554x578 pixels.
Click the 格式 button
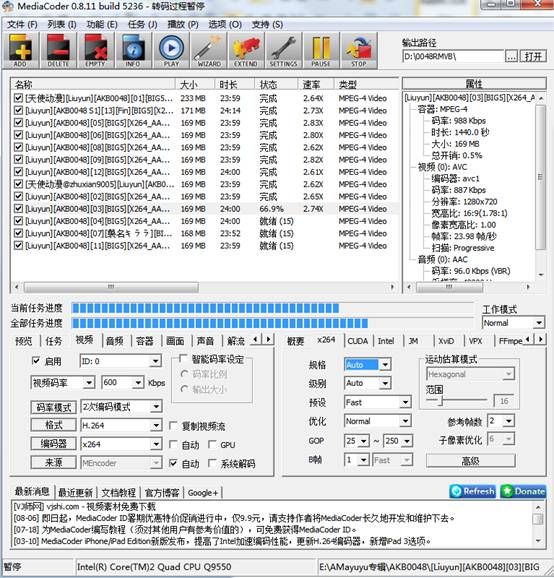click(x=53, y=425)
